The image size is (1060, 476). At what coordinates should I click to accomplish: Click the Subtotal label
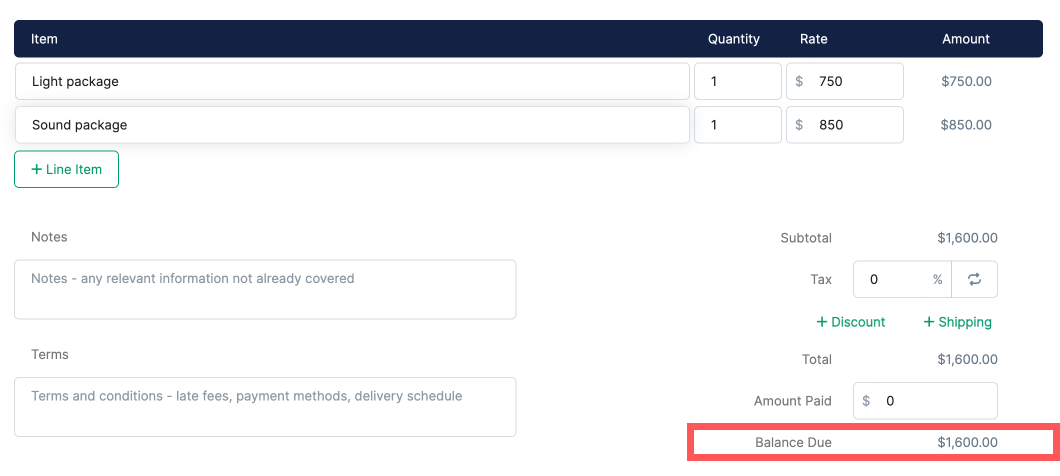[806, 238]
